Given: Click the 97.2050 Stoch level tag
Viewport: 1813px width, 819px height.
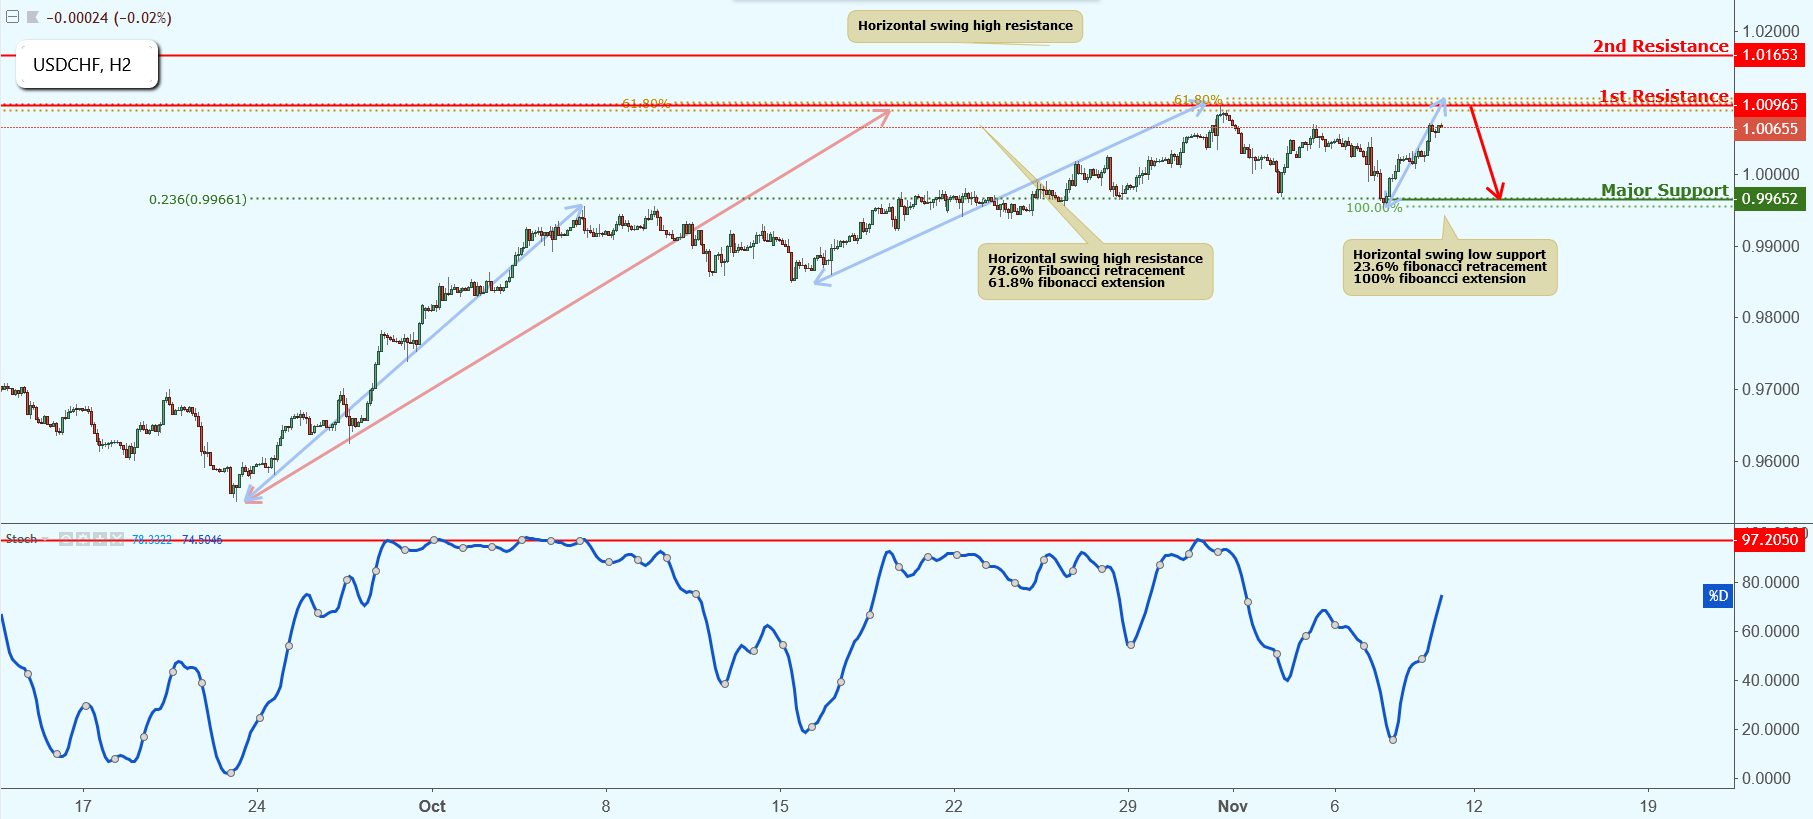Looking at the screenshot, I should click(1770, 539).
